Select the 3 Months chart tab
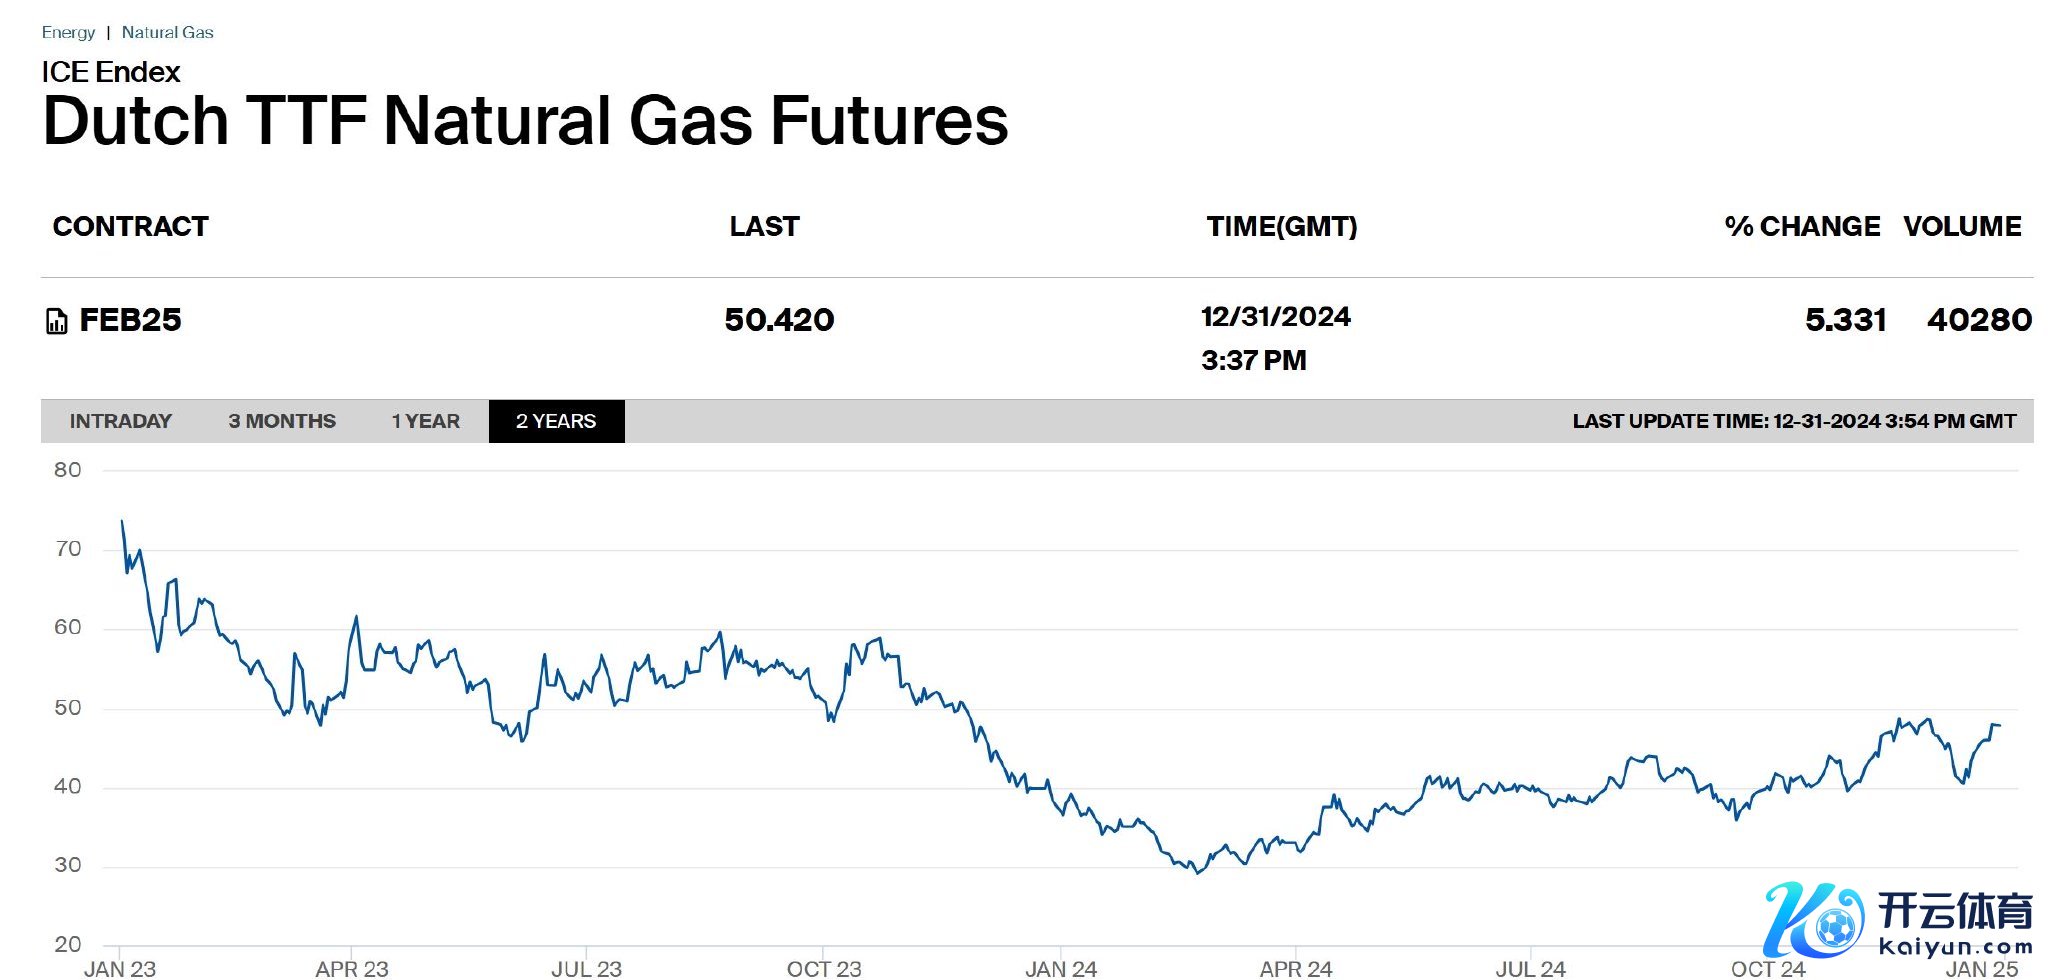Screen dimensions: 2048x980 click(x=282, y=421)
